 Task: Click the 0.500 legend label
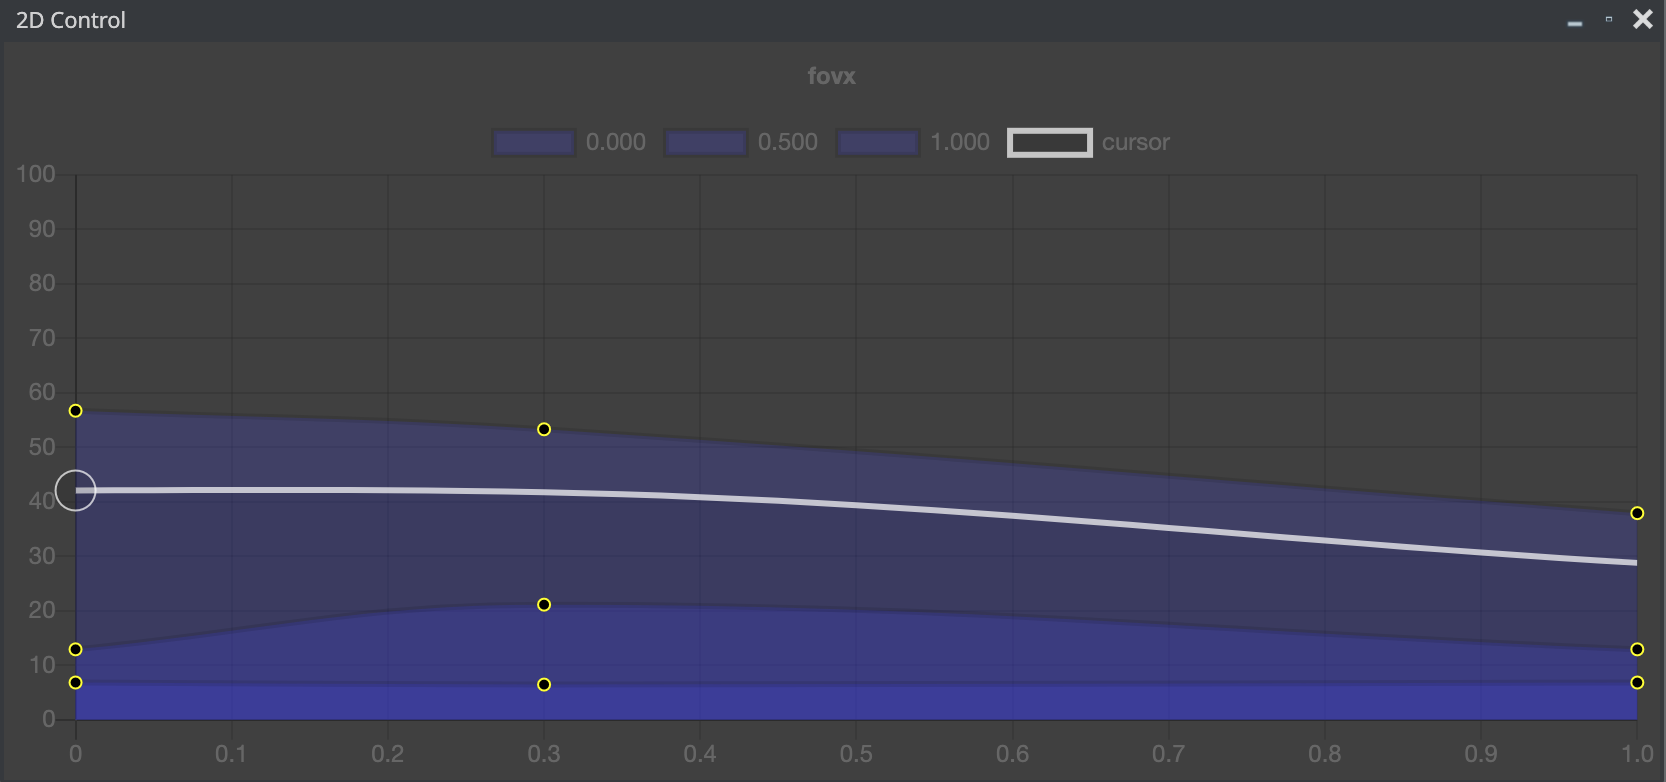[788, 143]
